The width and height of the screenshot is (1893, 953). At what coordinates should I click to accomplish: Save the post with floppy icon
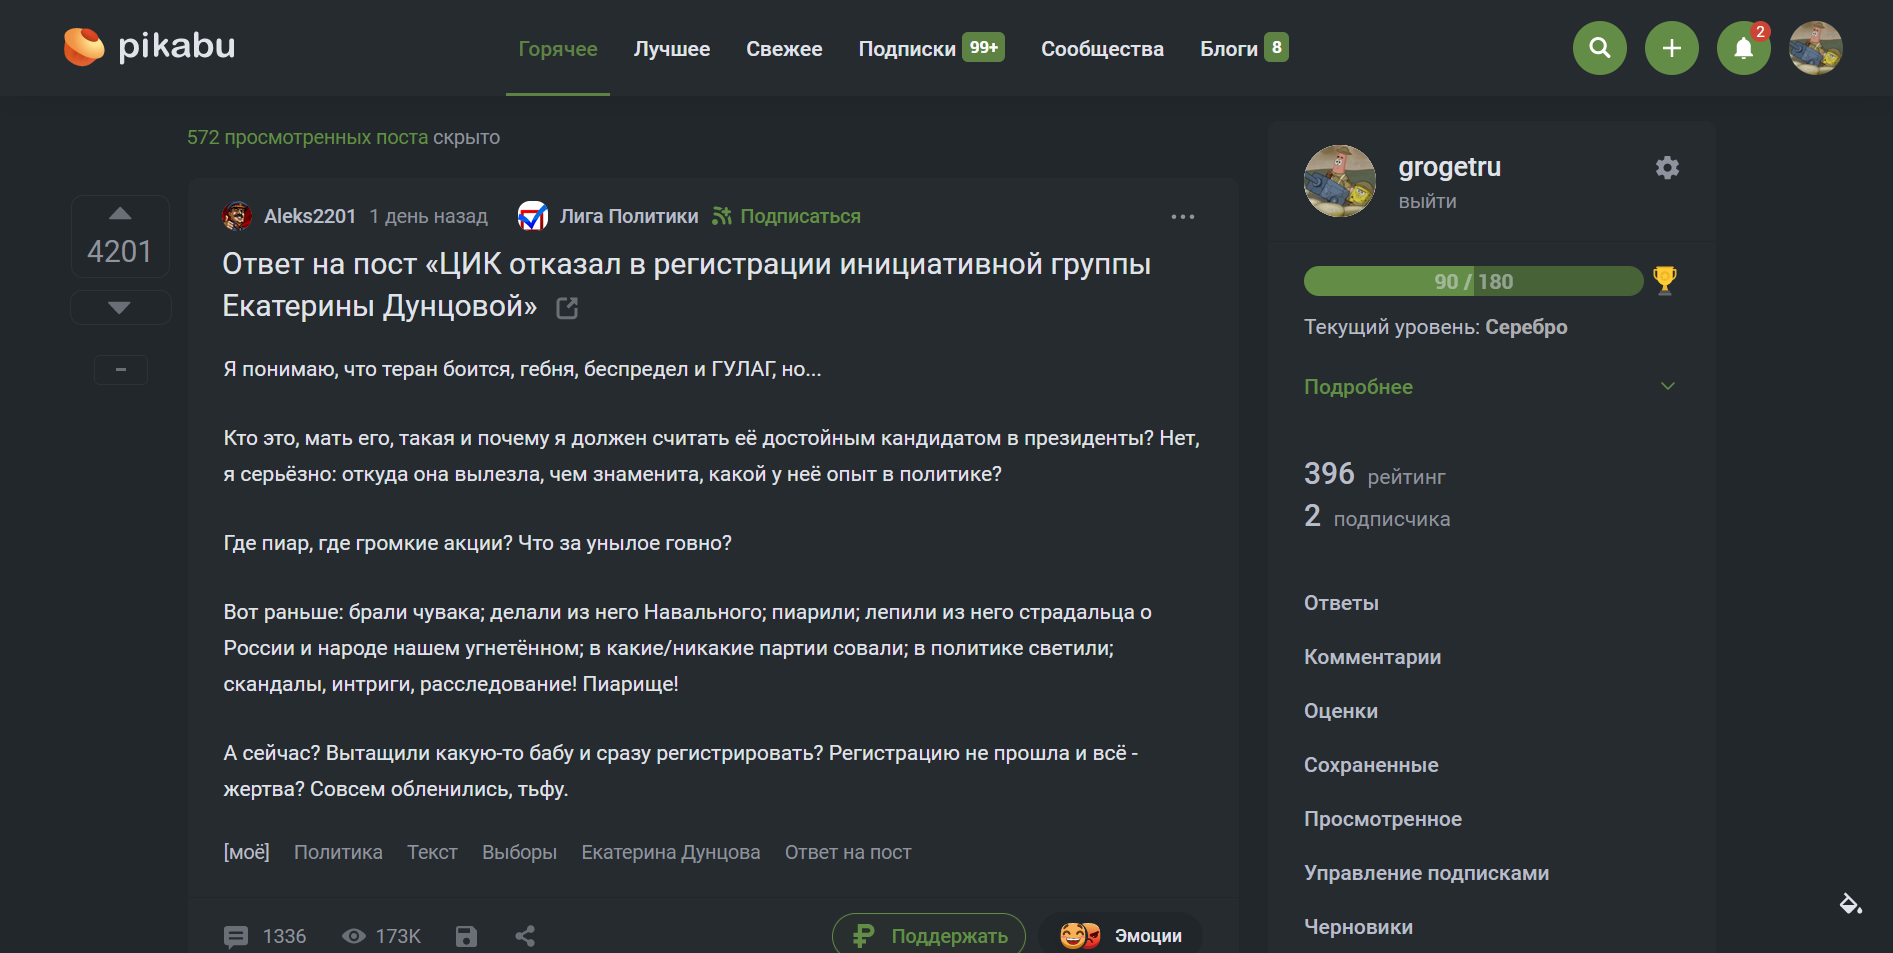point(466,936)
